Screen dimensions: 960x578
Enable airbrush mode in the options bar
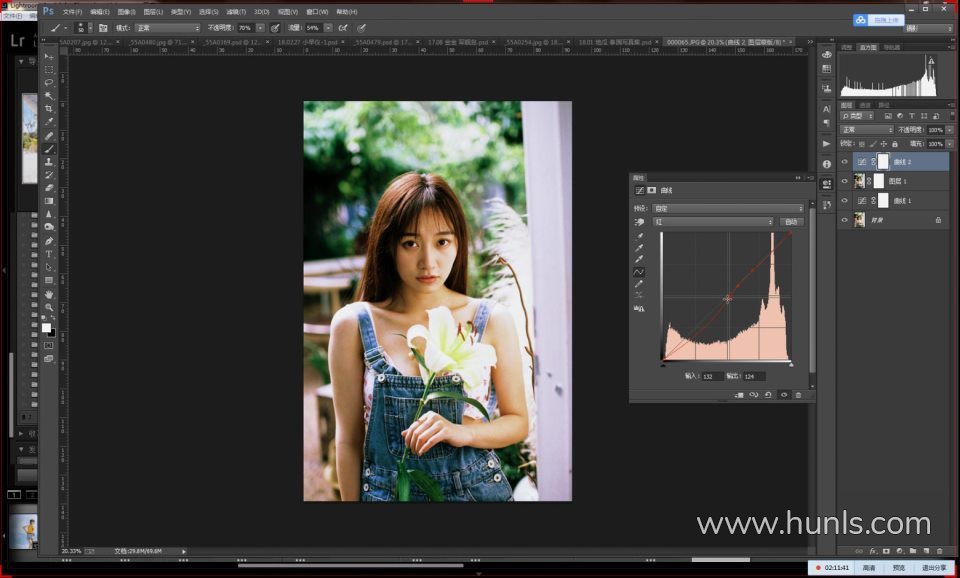point(343,28)
